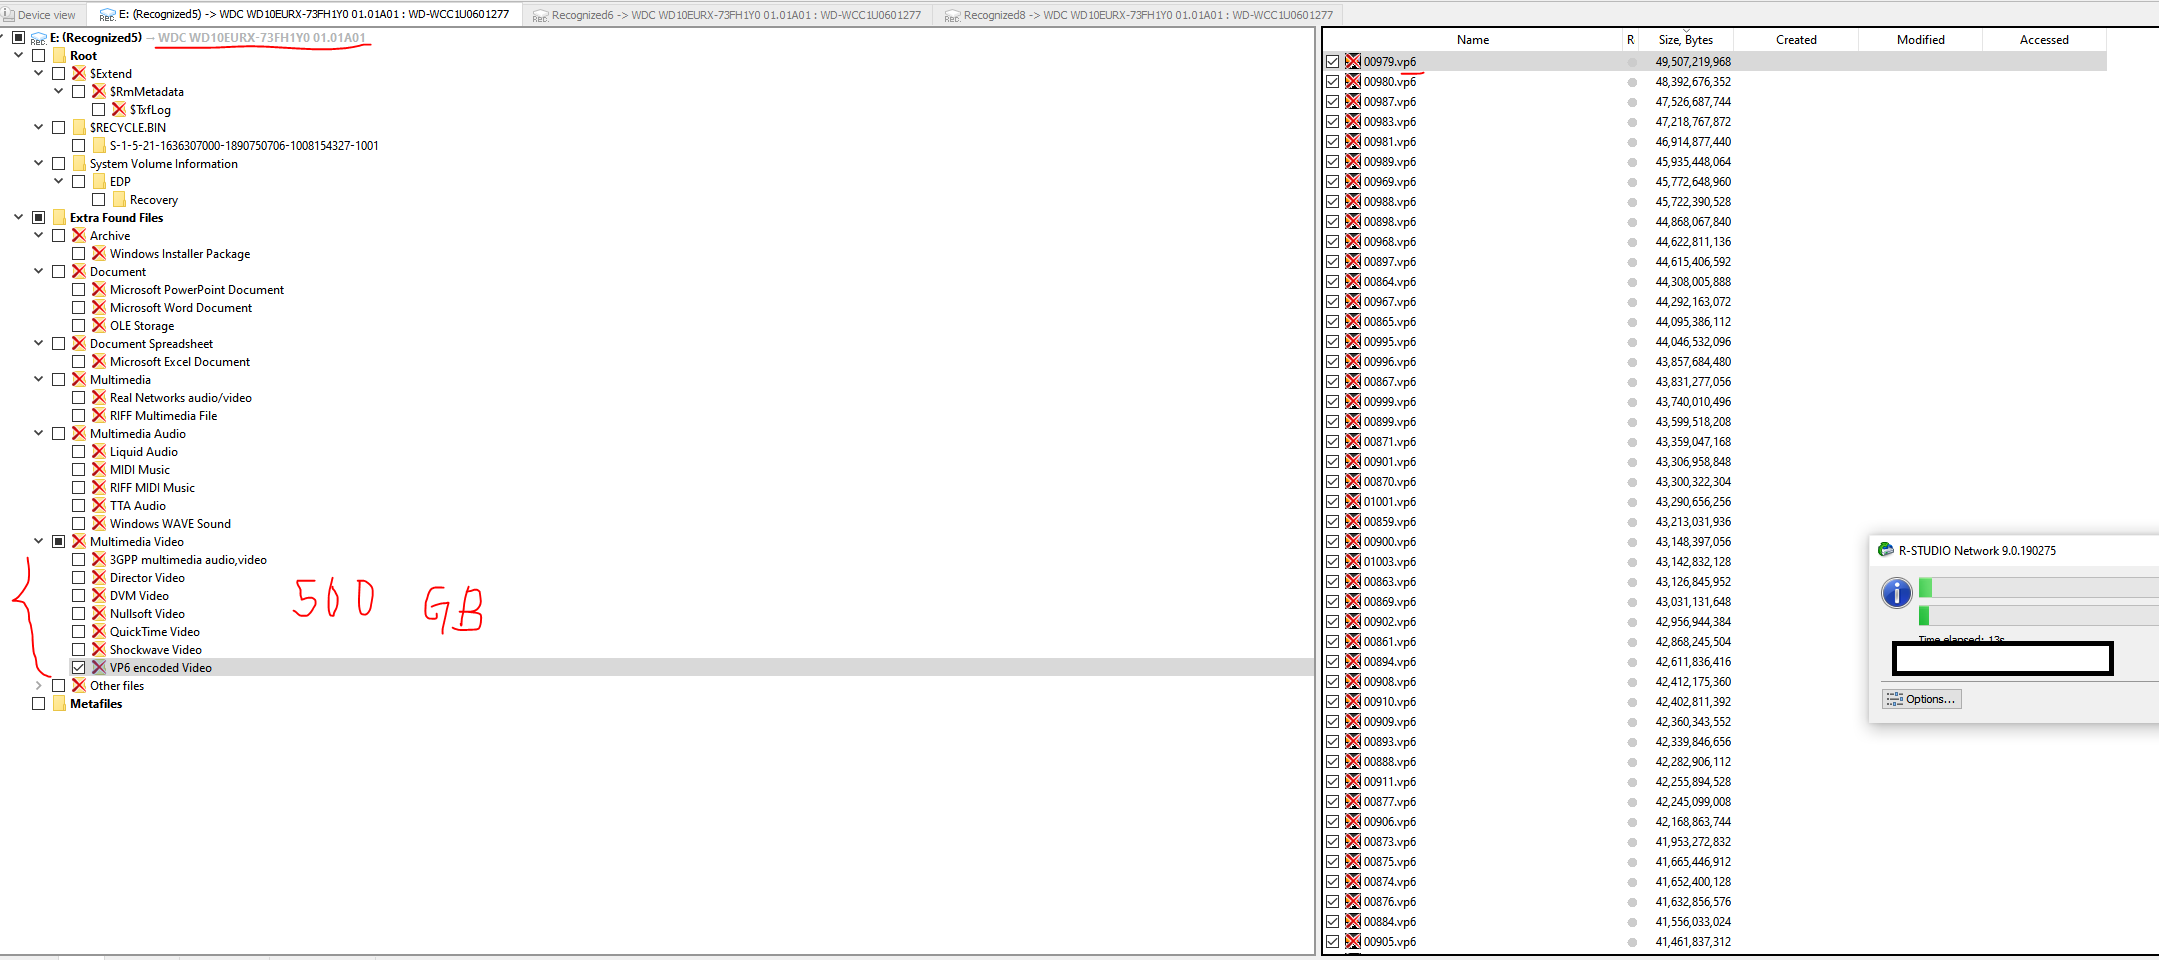2159x960 pixels.
Task: Select the E: (Recognized5) tab
Action: coord(305,15)
